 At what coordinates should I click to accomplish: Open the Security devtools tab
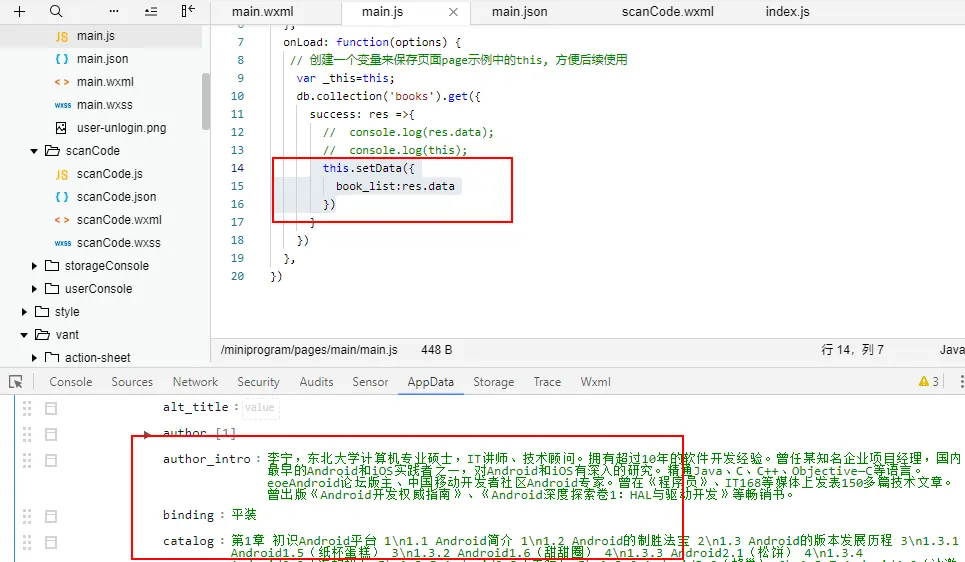click(258, 382)
